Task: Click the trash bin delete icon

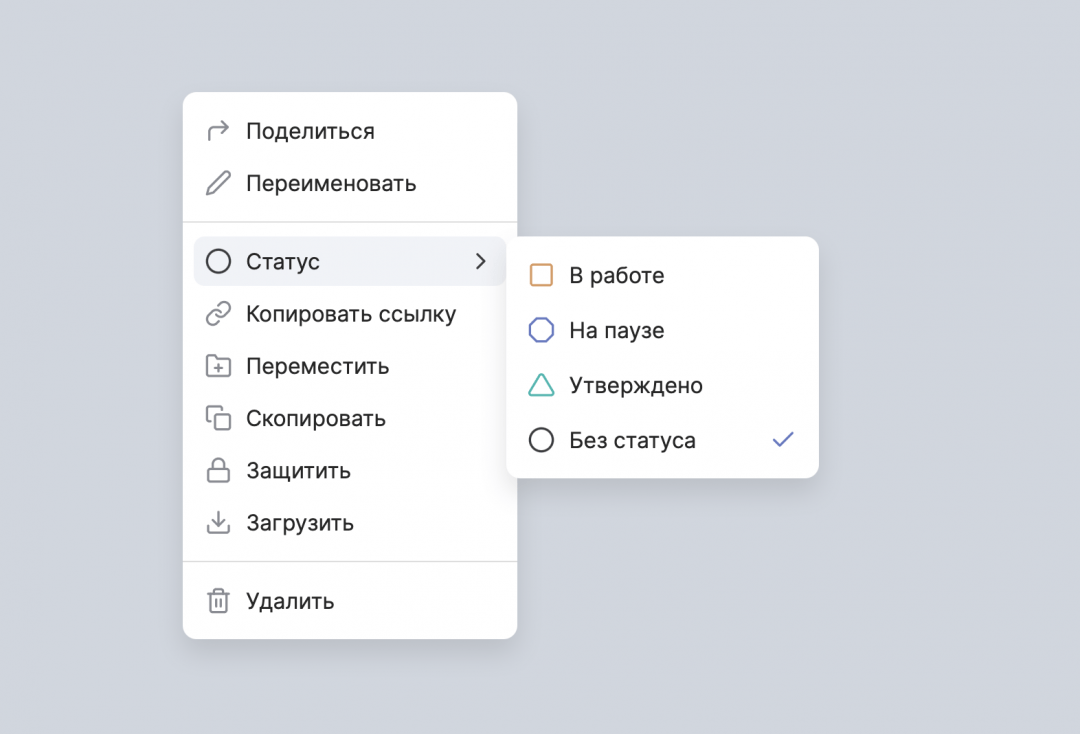Action: pyautogui.click(x=217, y=601)
